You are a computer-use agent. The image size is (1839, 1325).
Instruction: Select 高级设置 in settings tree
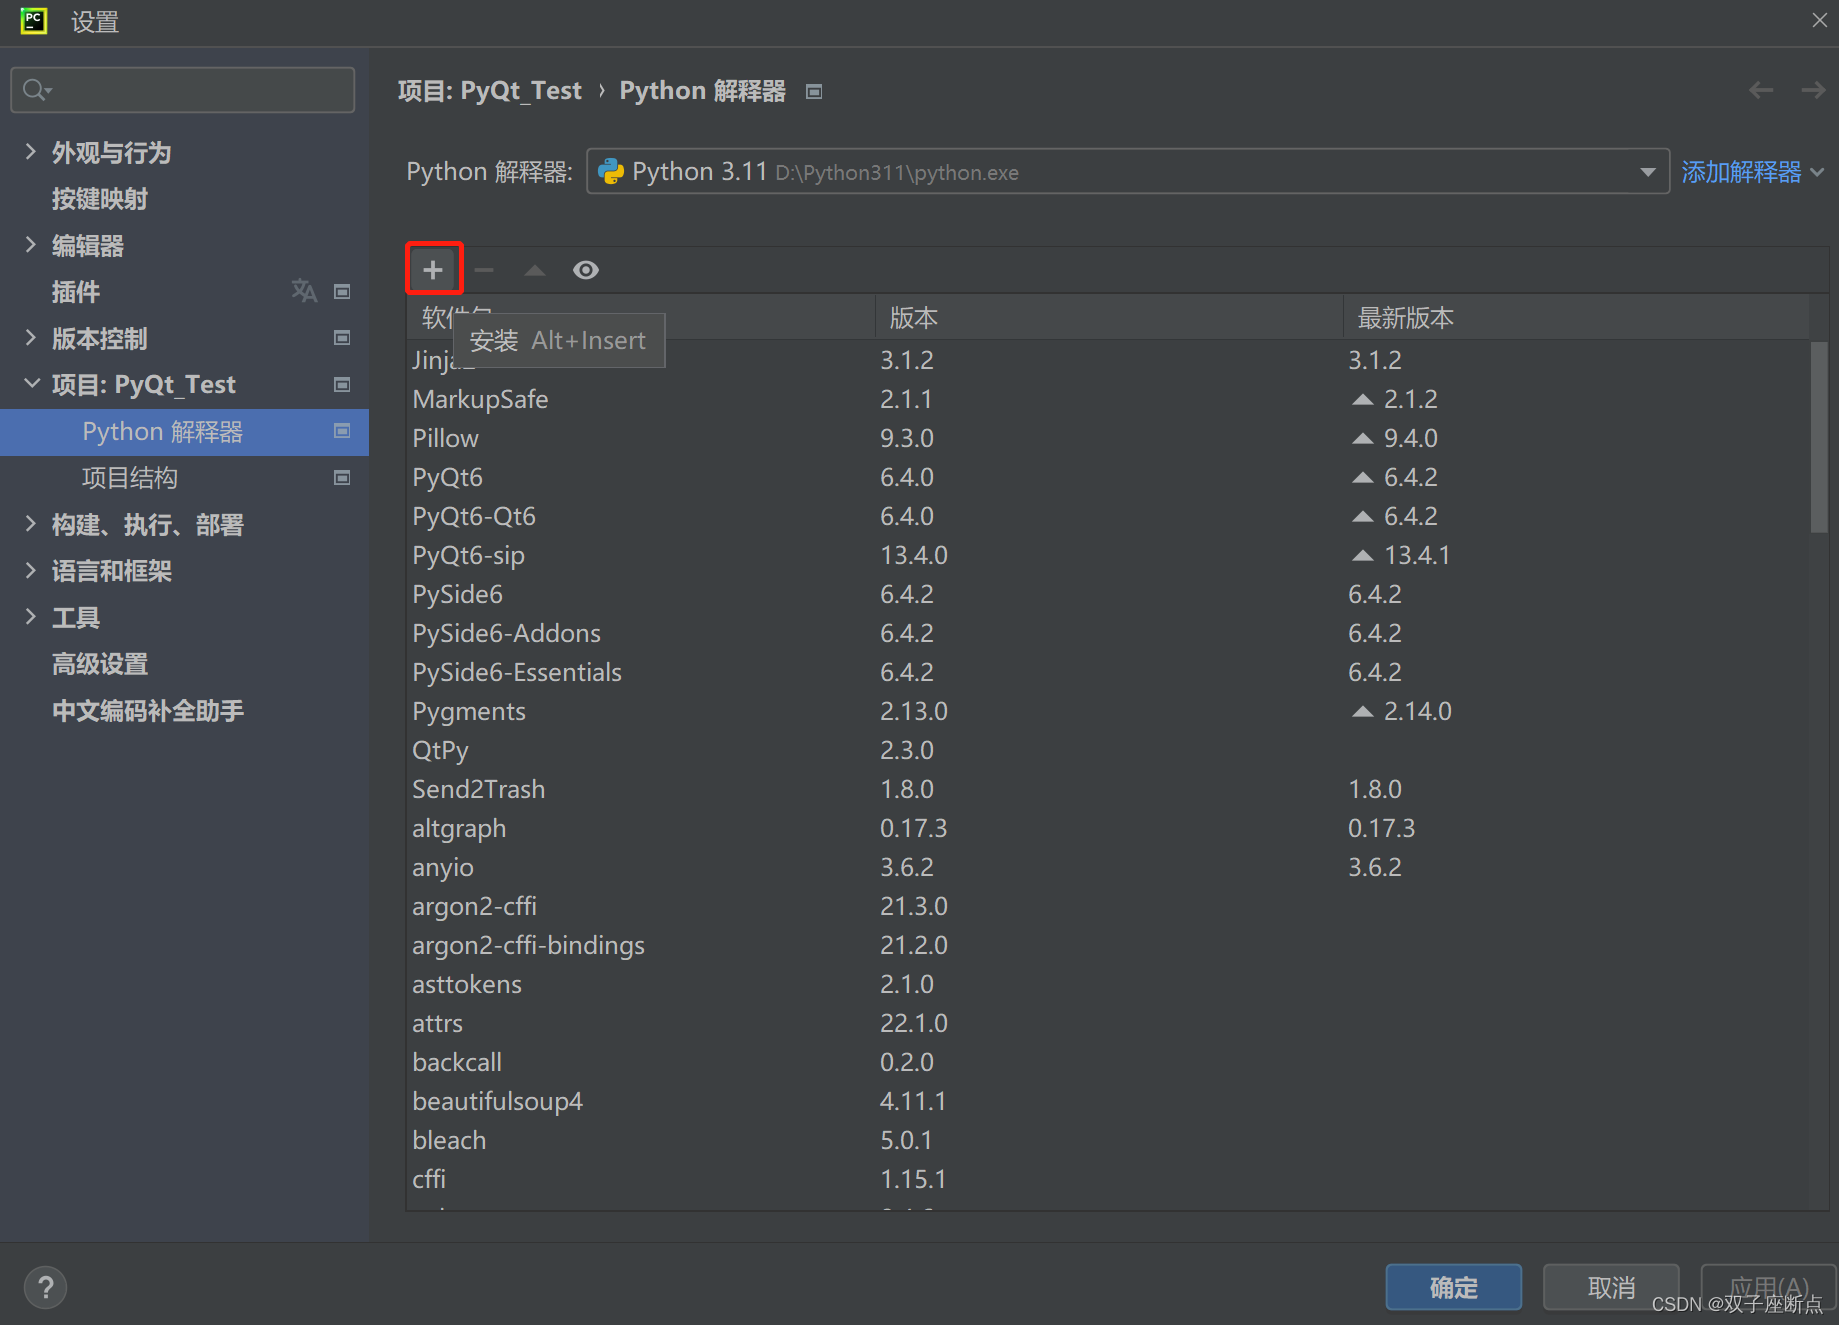(x=100, y=664)
